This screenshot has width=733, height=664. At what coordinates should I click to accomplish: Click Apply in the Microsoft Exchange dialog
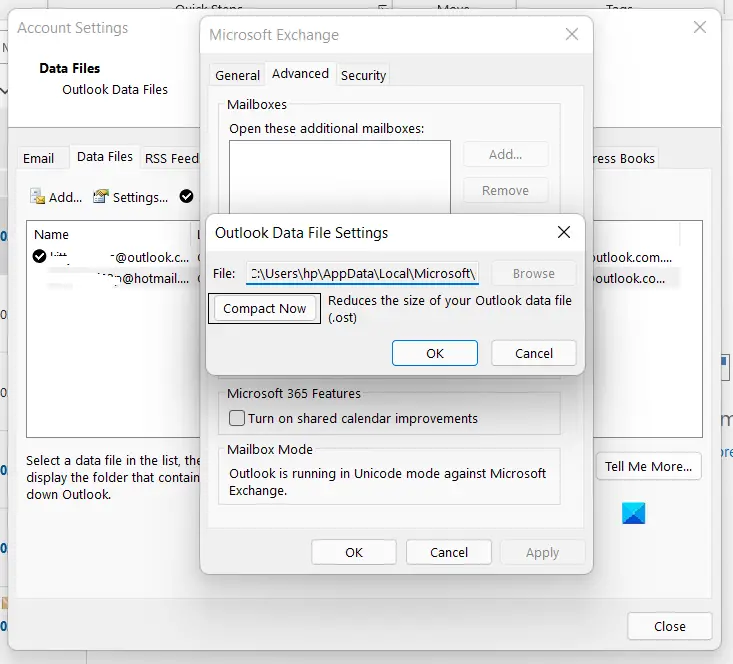(542, 552)
